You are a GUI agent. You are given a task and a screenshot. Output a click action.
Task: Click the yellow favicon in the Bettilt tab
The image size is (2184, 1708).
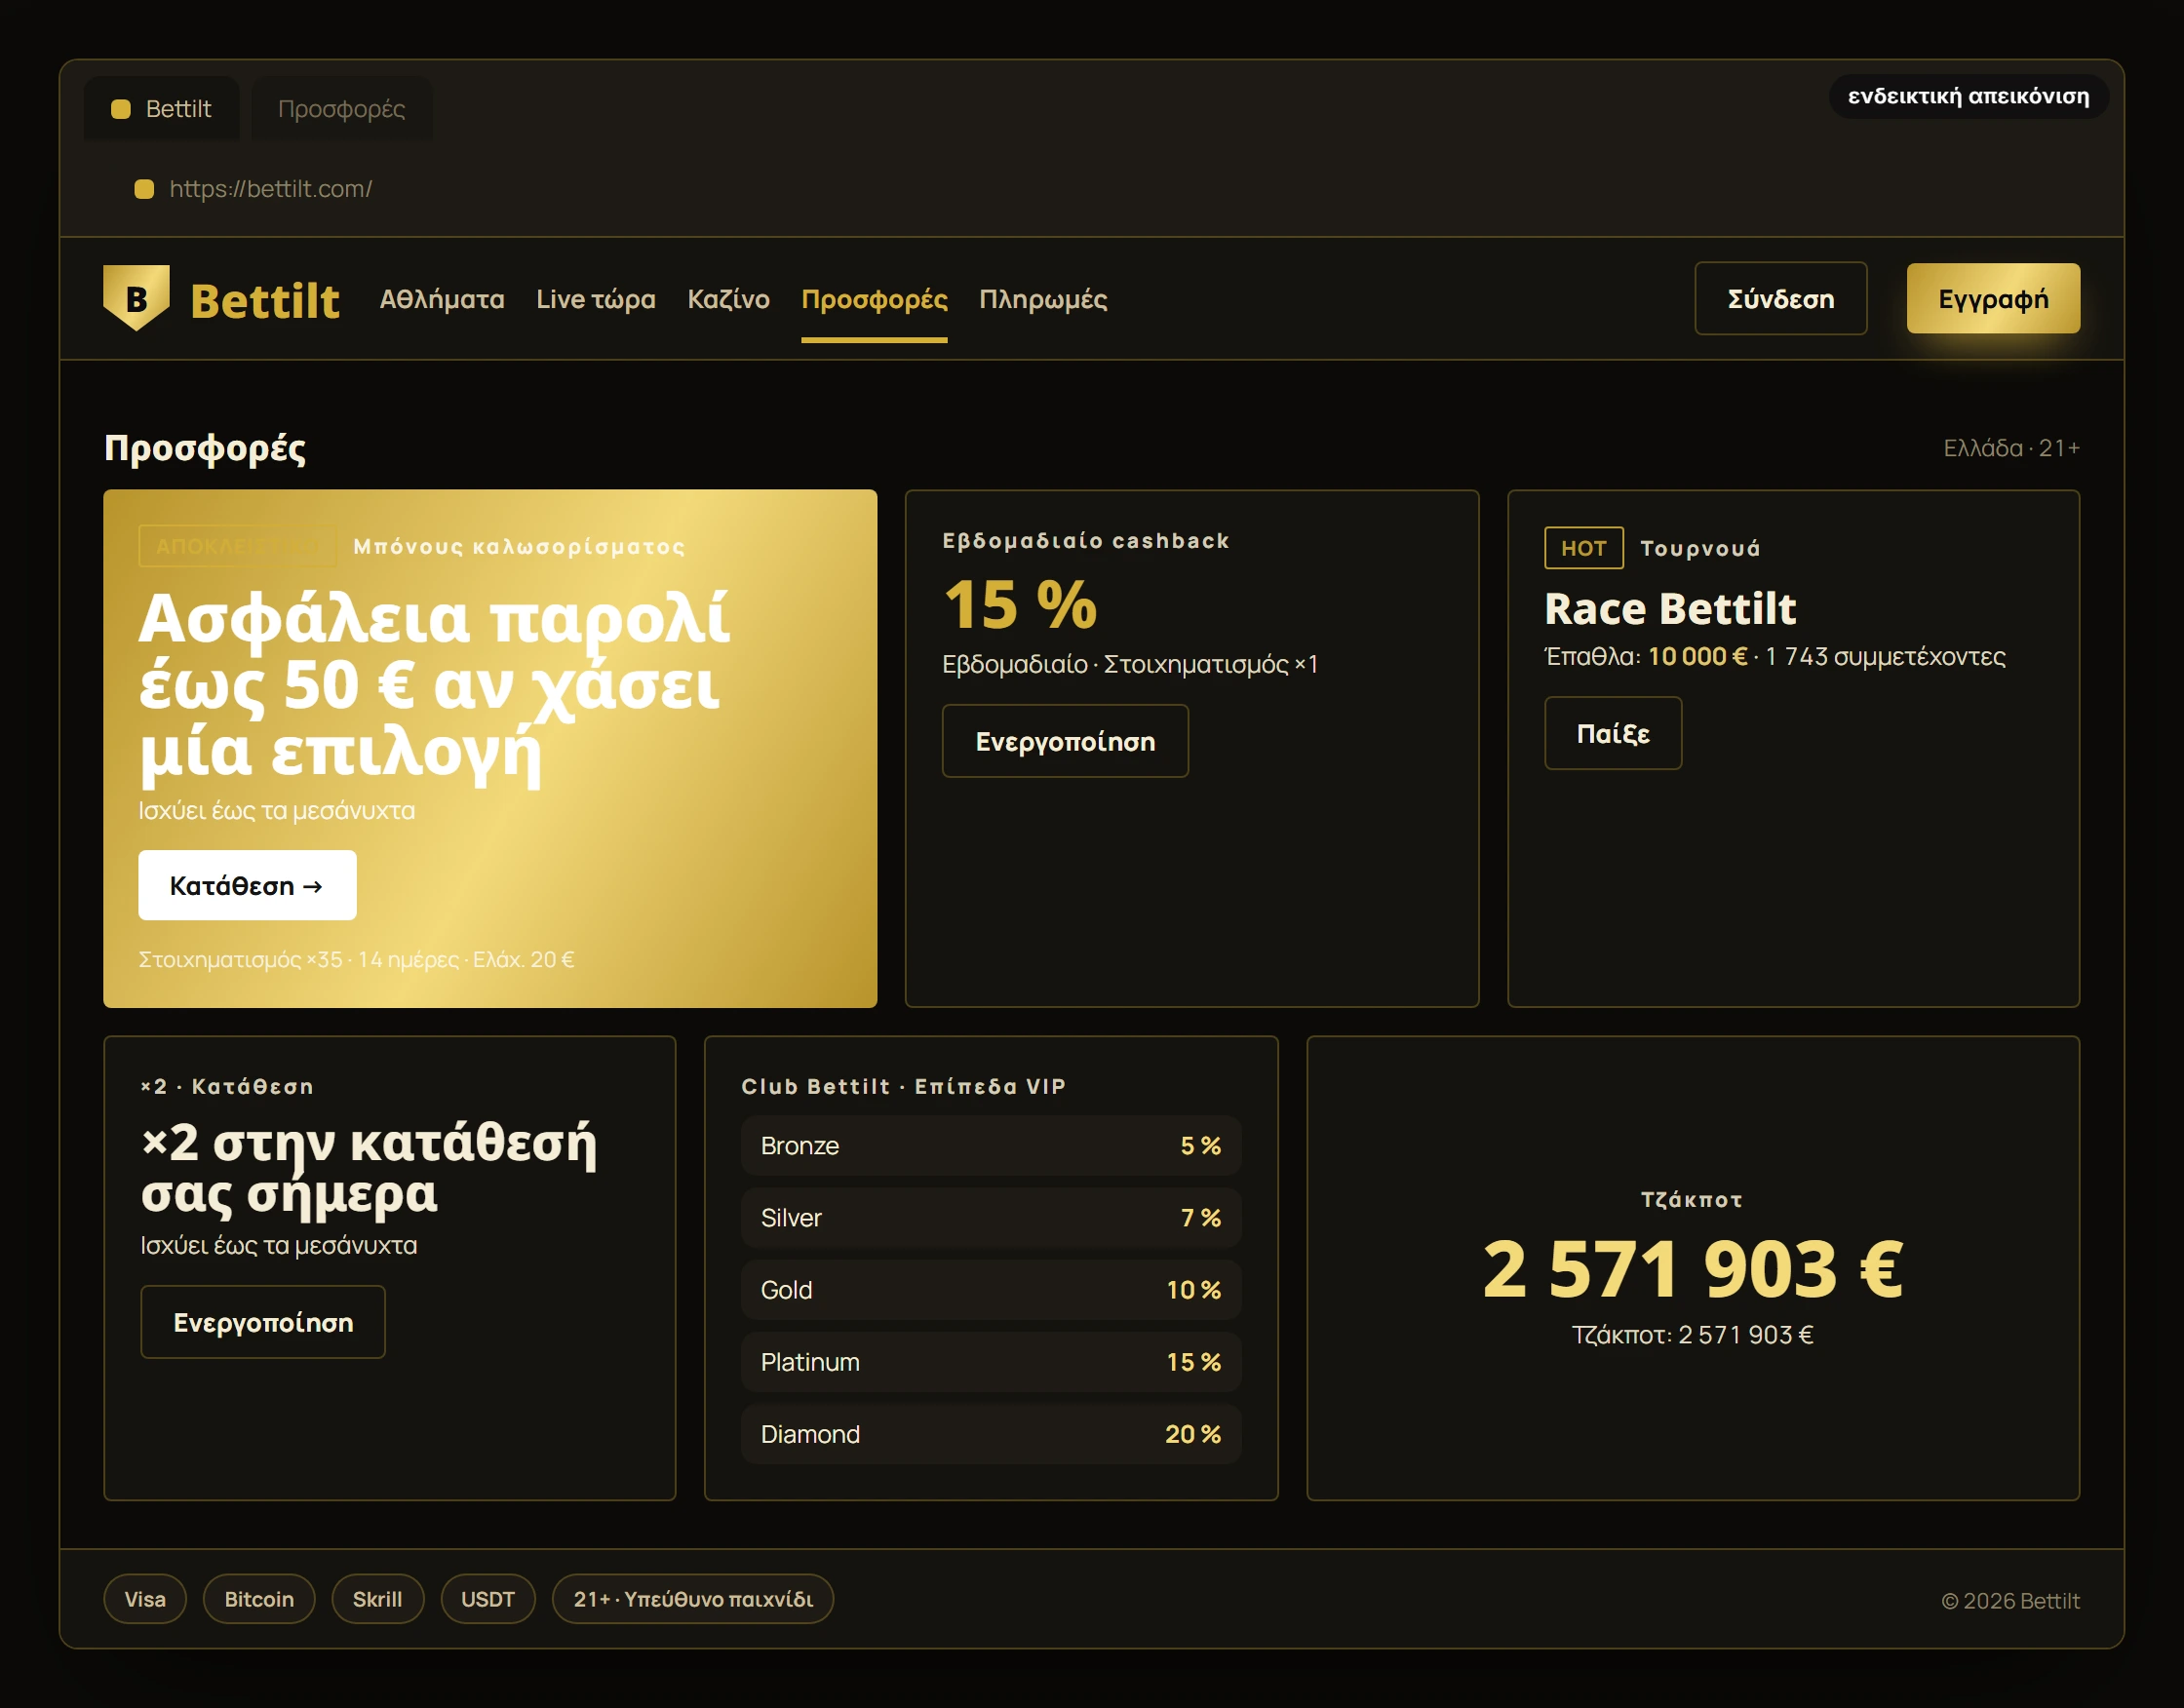click(121, 109)
